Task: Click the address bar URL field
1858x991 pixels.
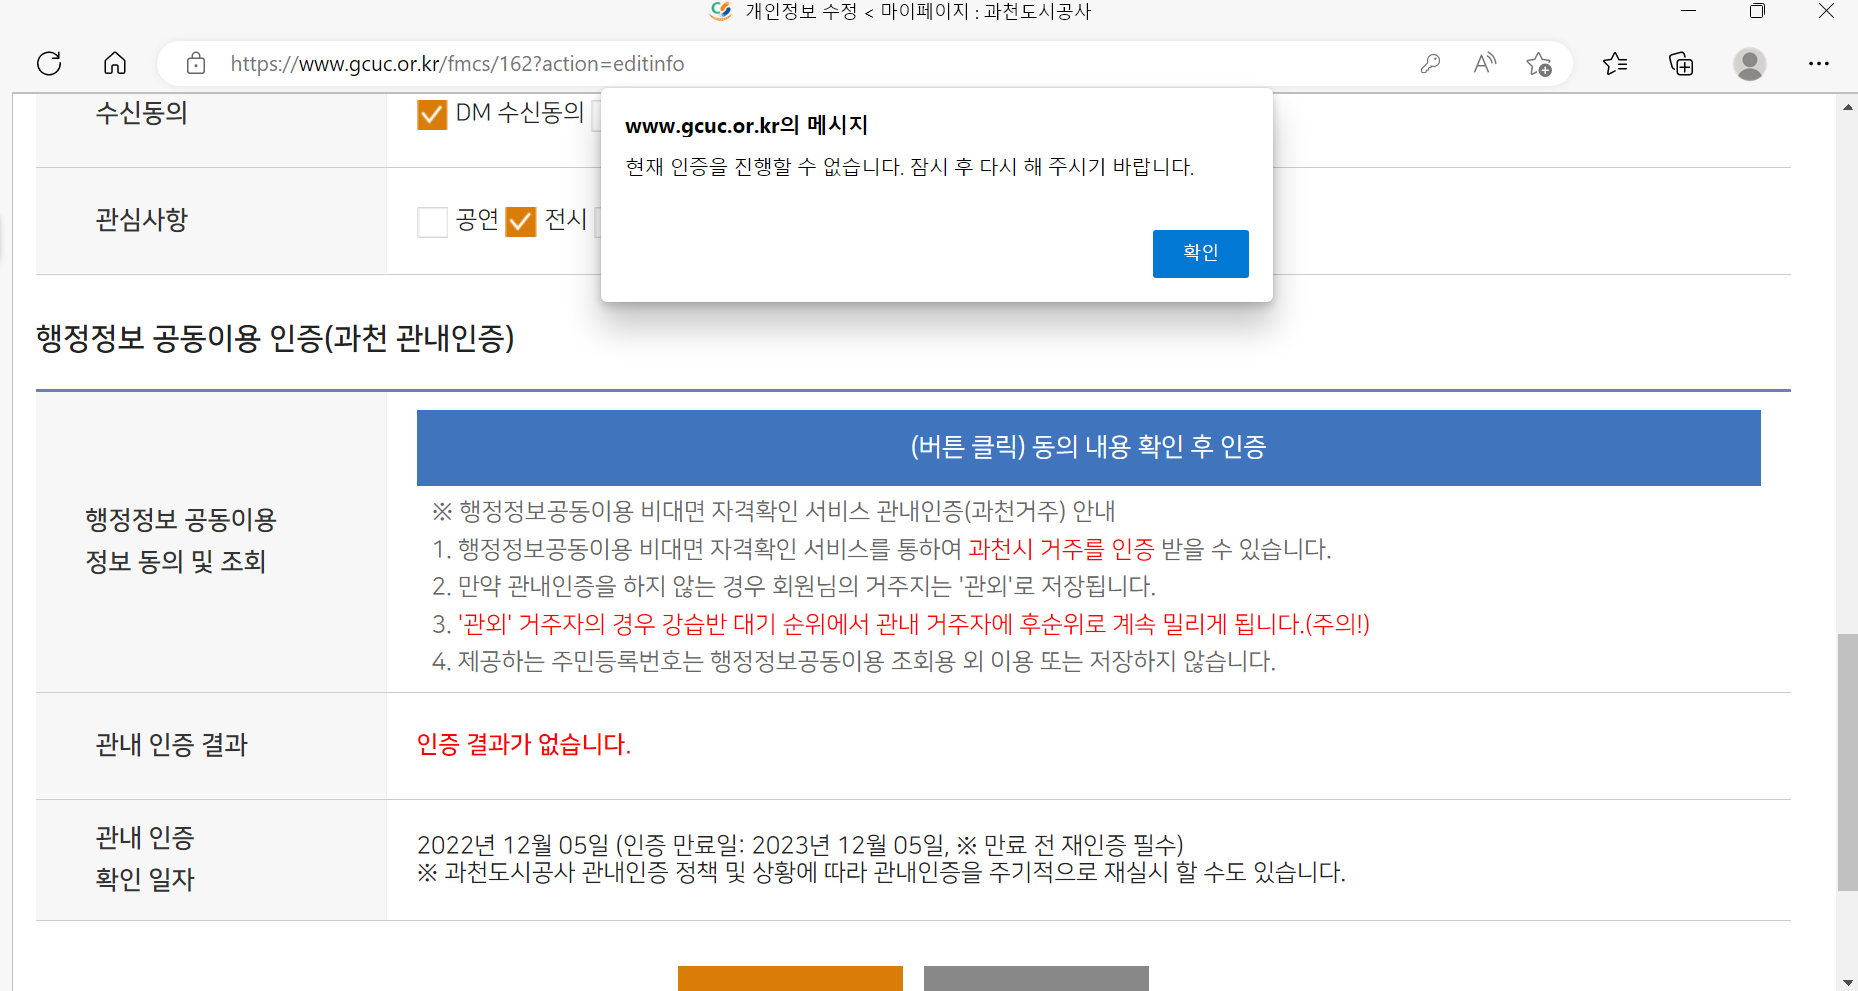Action: coord(800,64)
